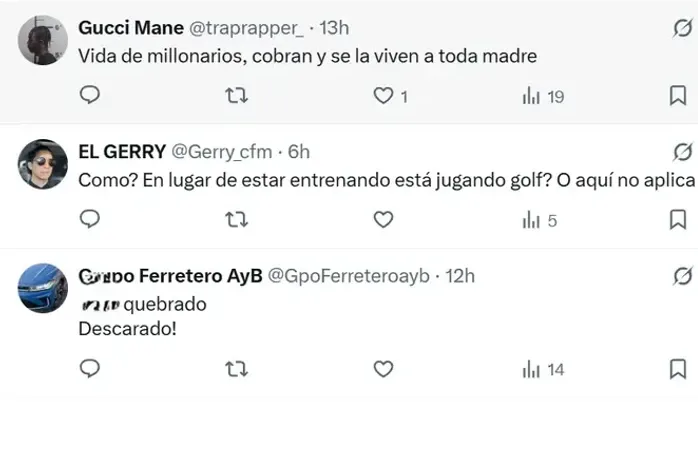Reply to EL GERRY's golf tweet
Screen dimensions: 698x468
pos(89,220)
